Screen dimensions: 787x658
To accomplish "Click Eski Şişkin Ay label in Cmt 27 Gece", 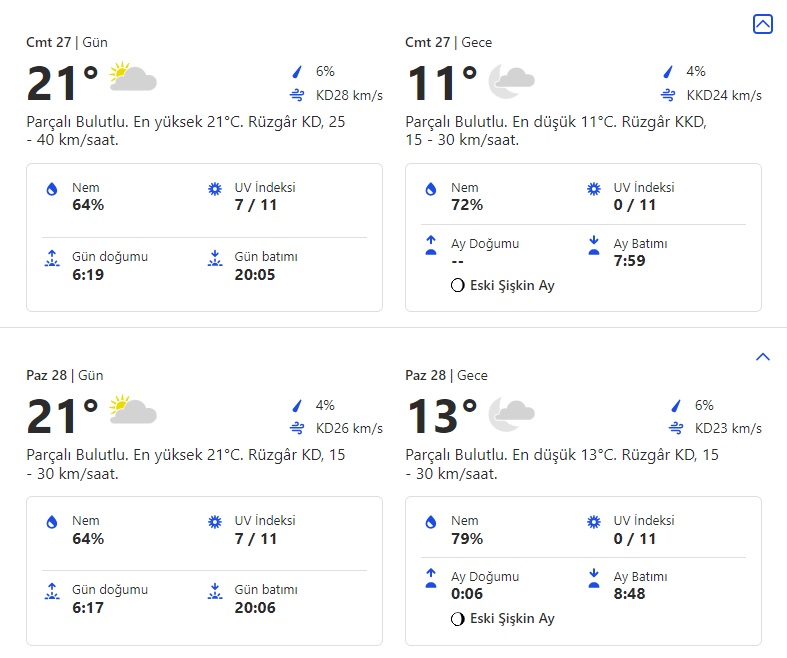I will click(x=512, y=285).
